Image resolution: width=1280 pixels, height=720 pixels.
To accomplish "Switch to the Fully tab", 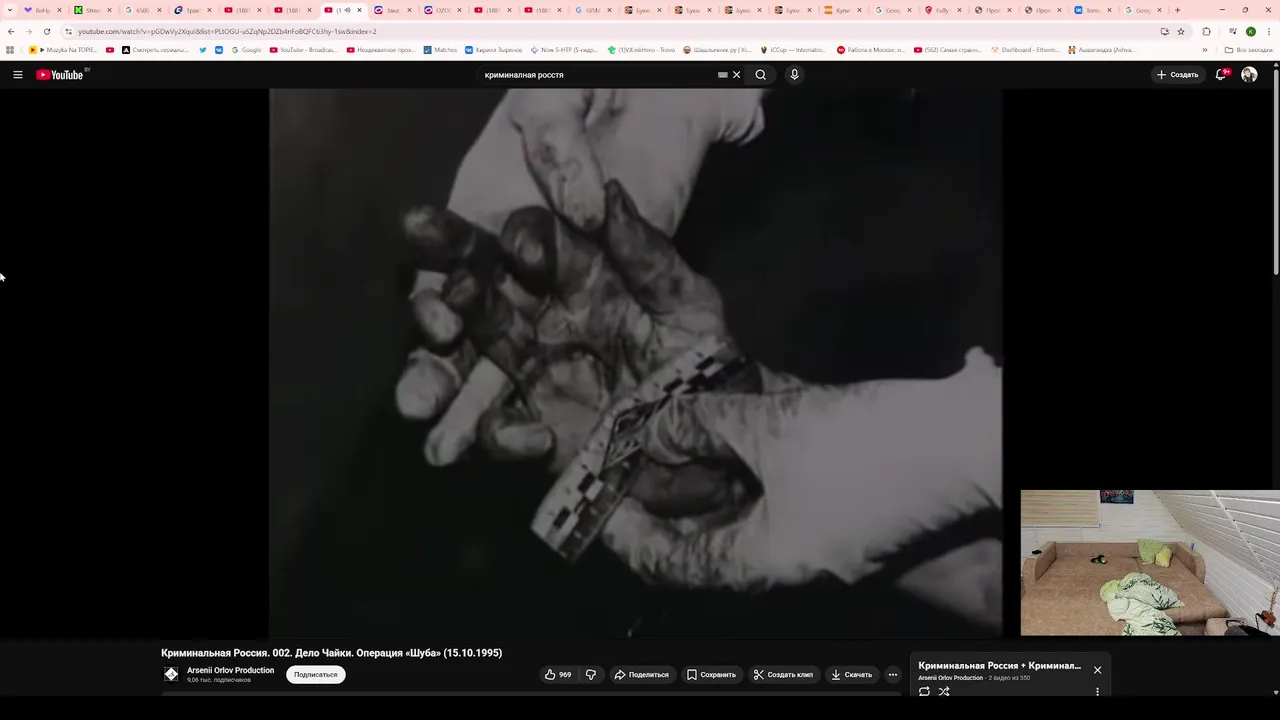I will (x=942, y=10).
